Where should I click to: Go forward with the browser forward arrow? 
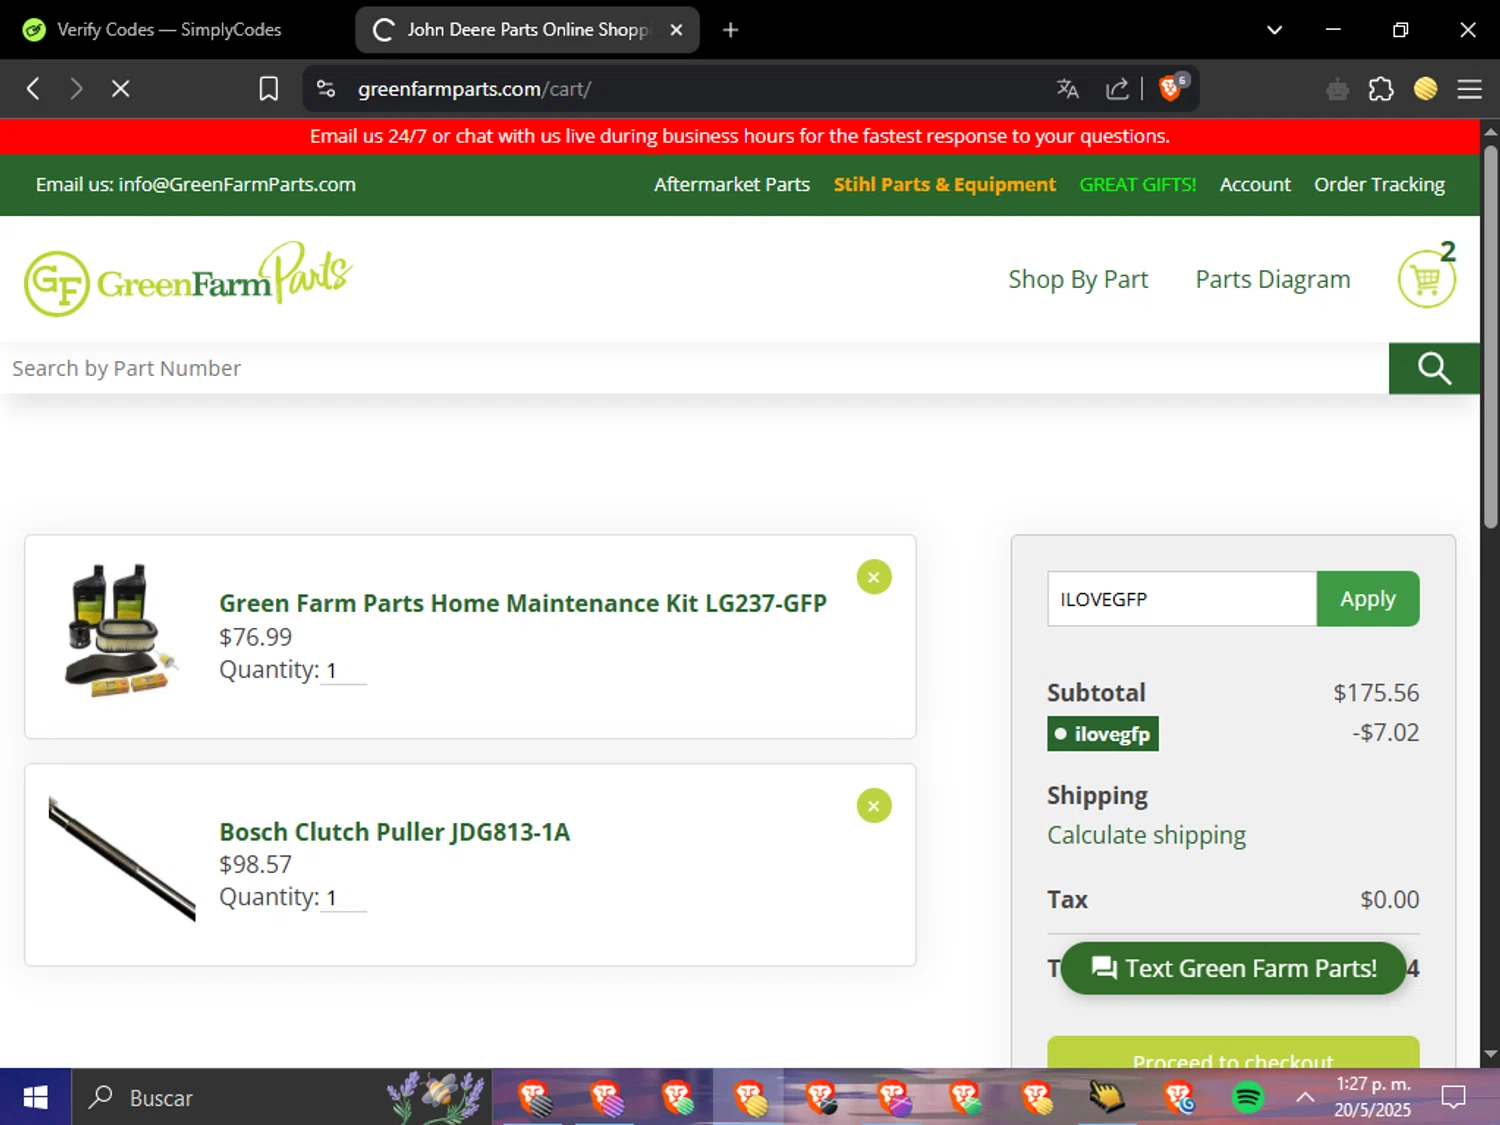pyautogui.click(x=76, y=89)
